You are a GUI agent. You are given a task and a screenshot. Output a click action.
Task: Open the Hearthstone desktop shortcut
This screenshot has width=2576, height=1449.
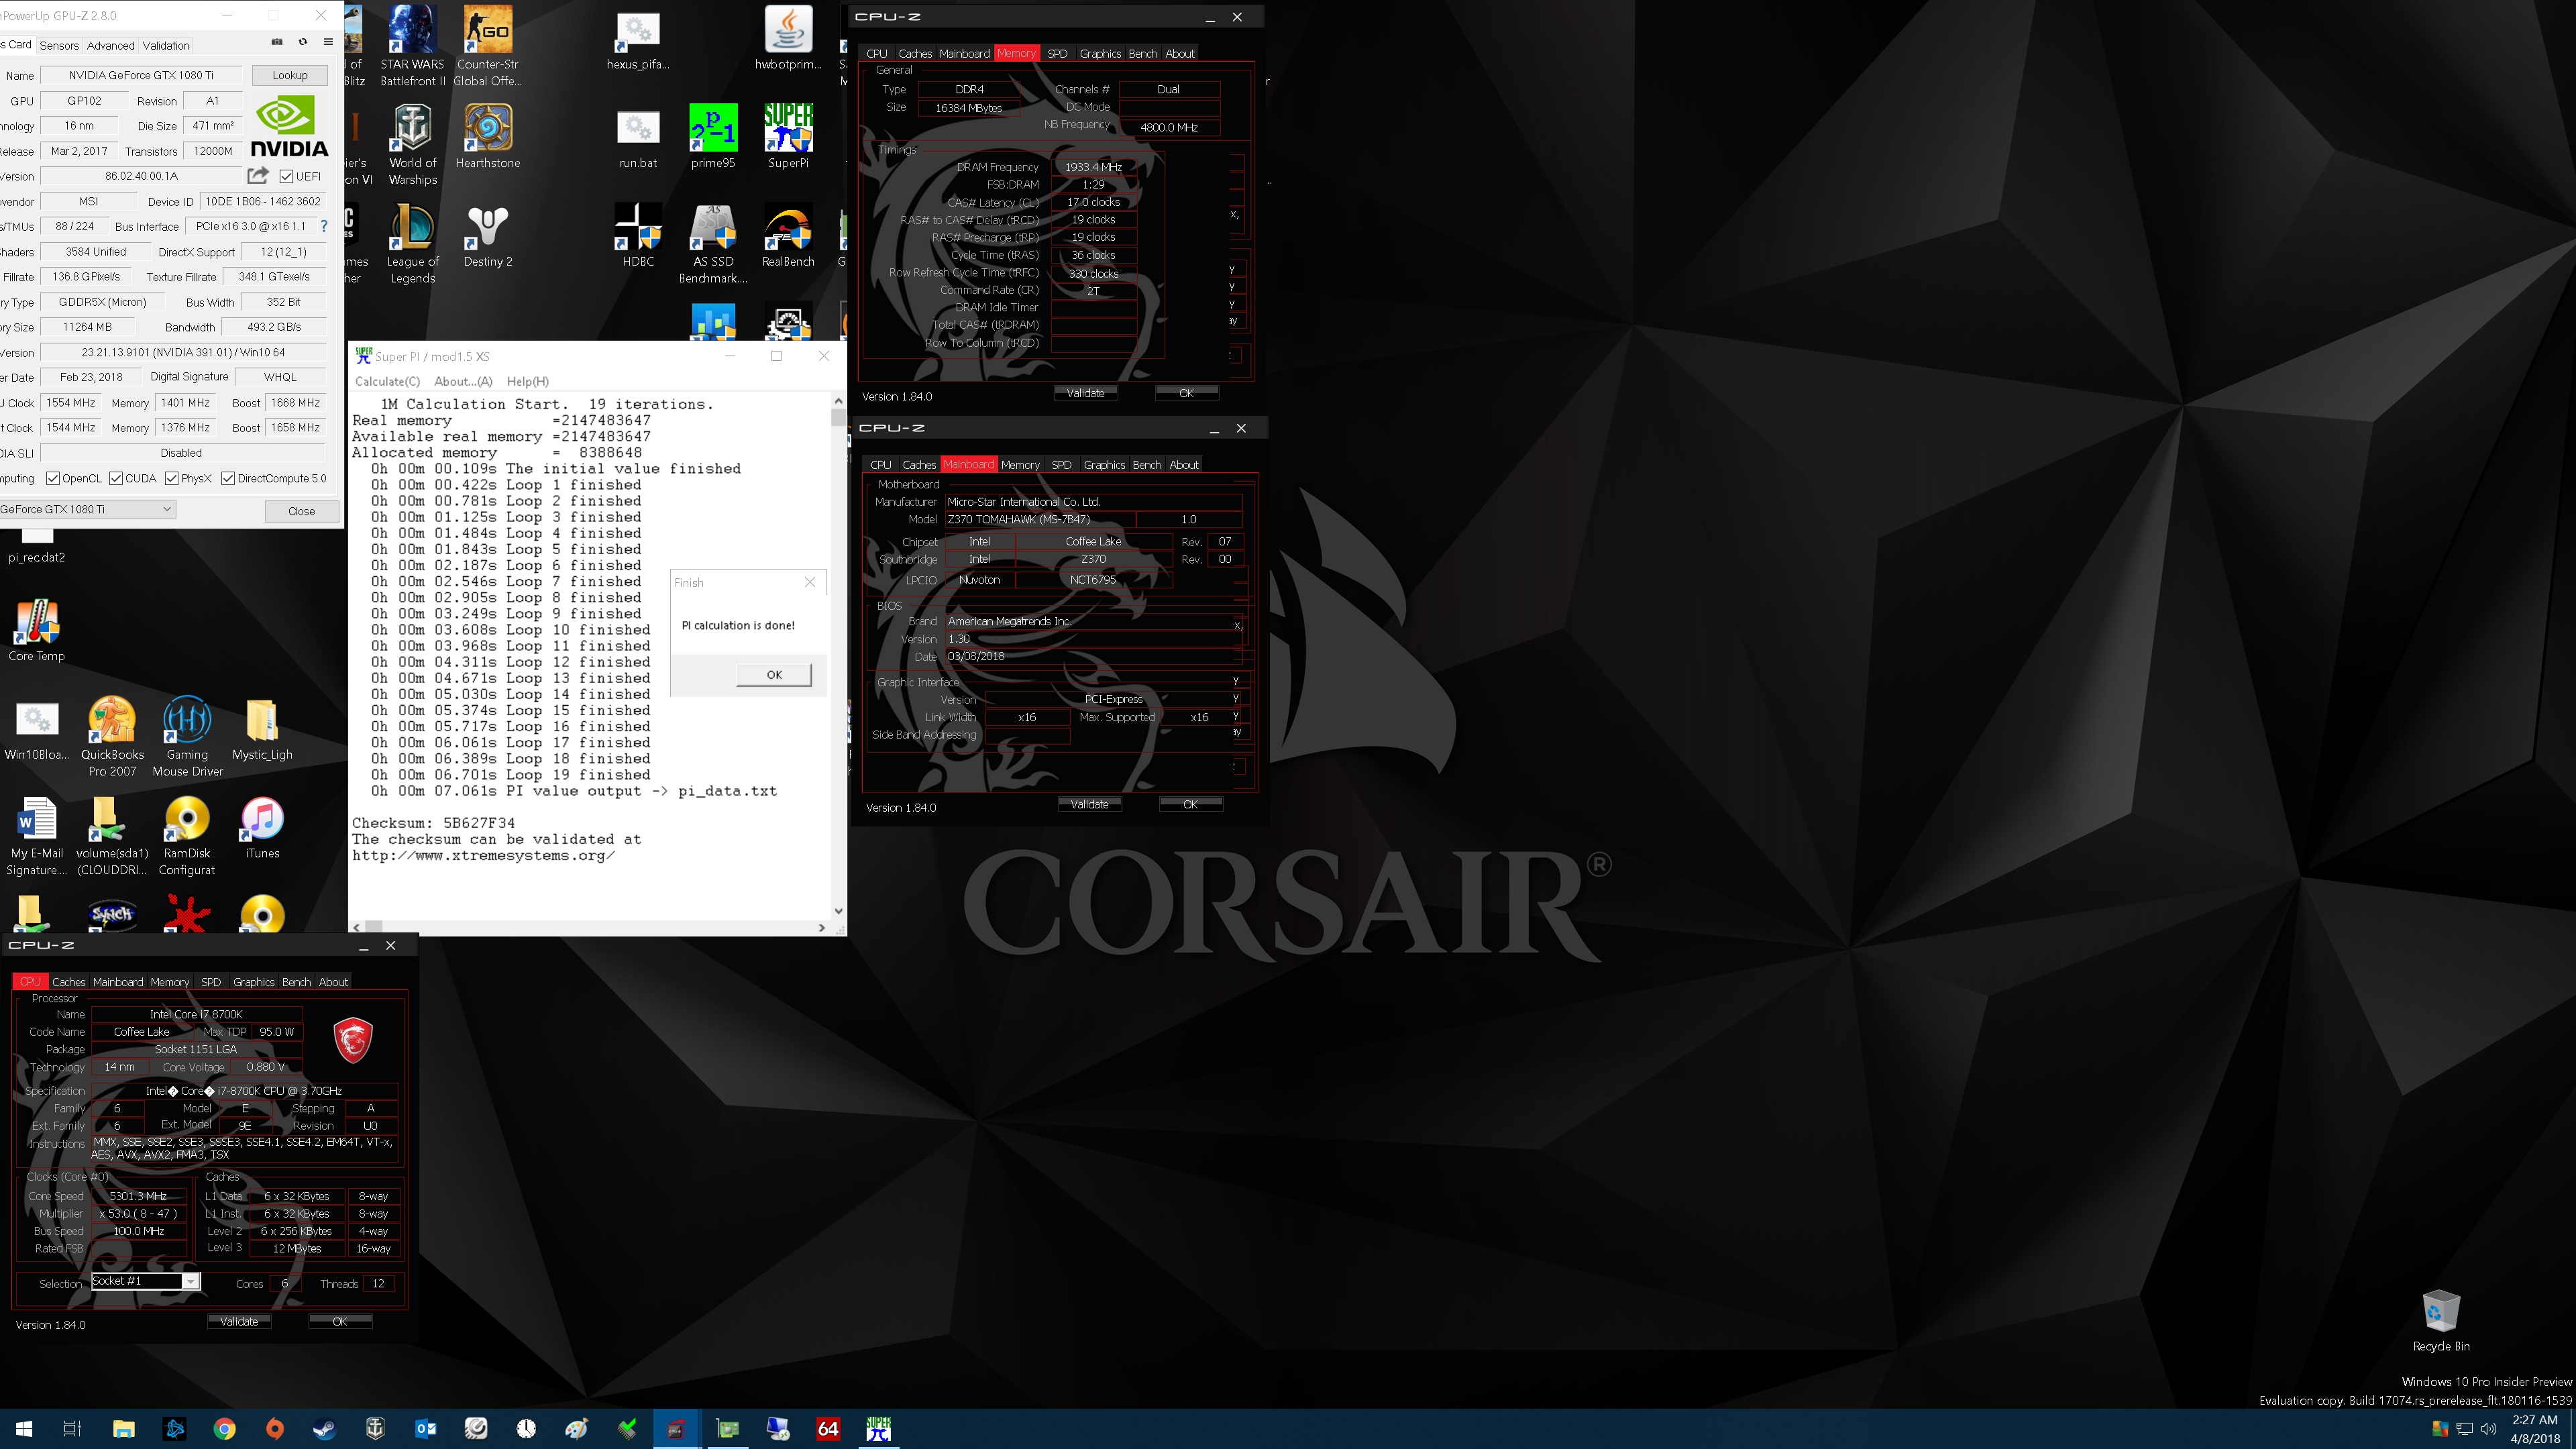(488, 137)
